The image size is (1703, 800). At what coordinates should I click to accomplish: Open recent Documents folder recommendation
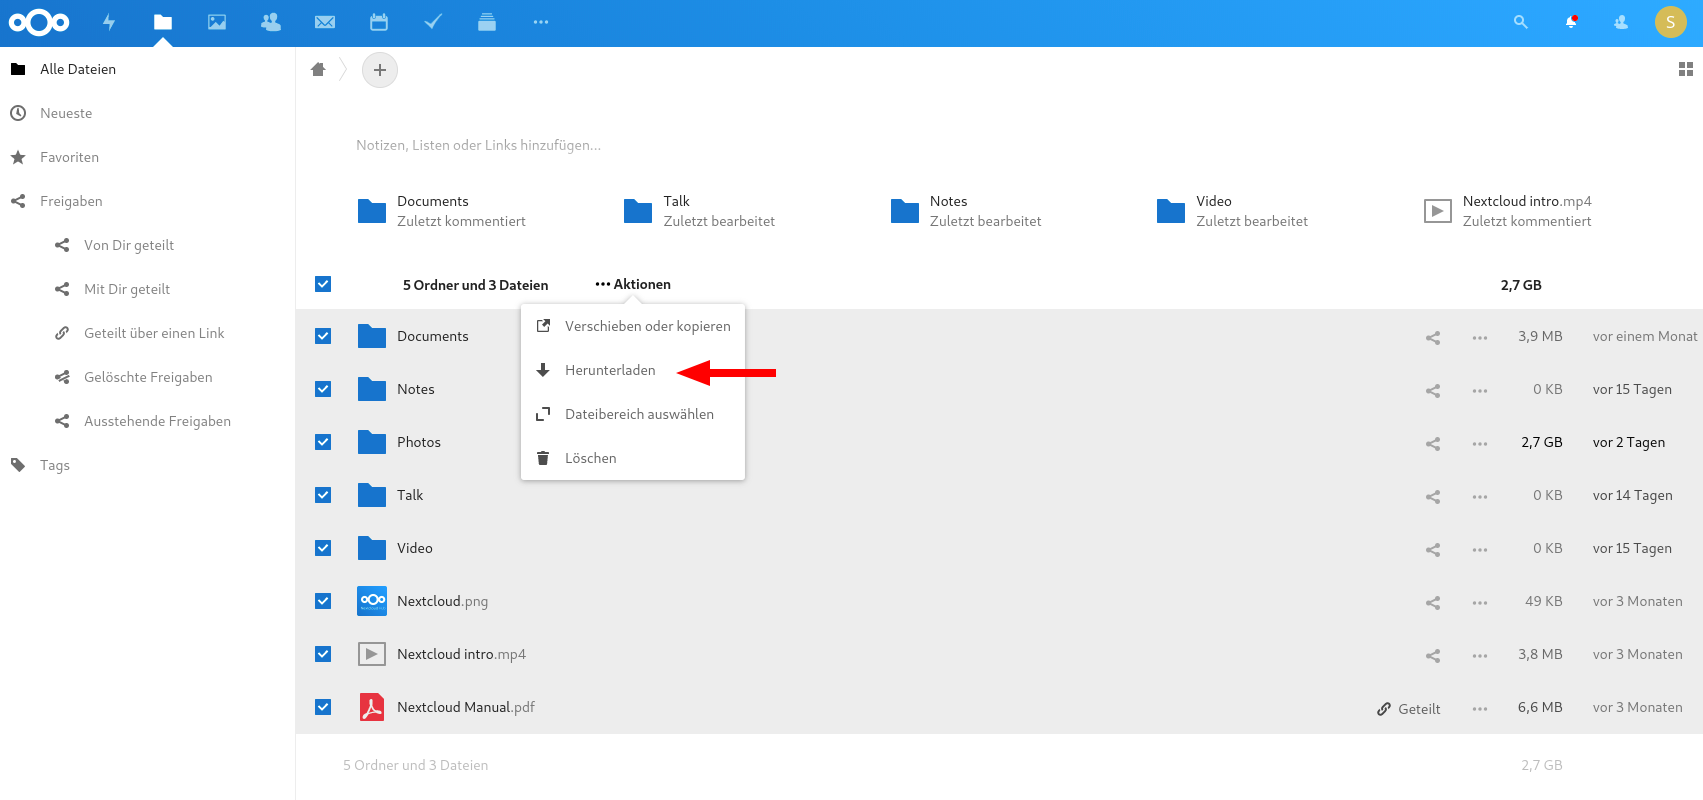click(441, 211)
